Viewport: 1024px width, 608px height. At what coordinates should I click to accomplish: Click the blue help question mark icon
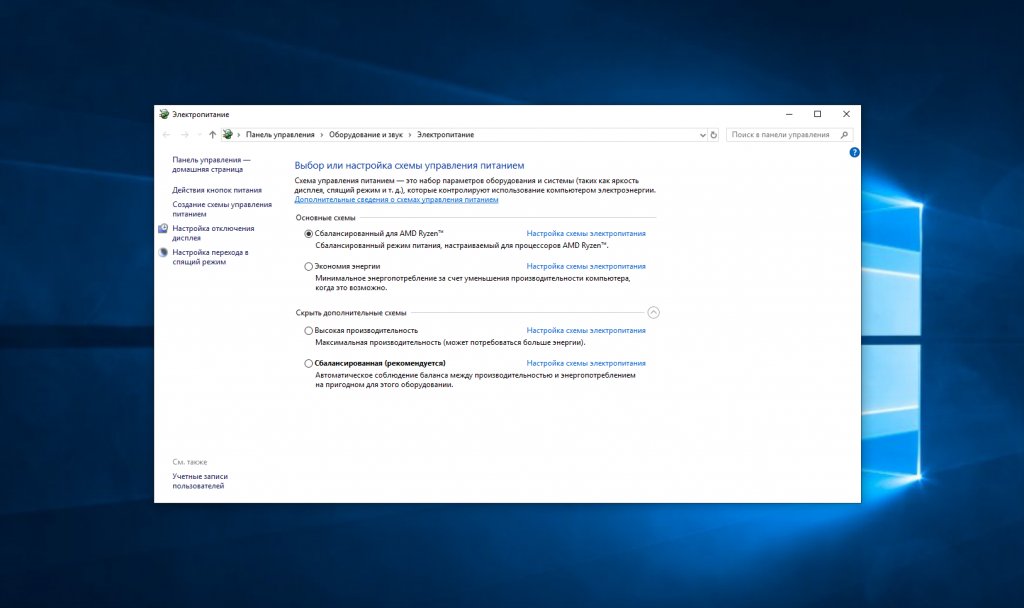tap(854, 152)
